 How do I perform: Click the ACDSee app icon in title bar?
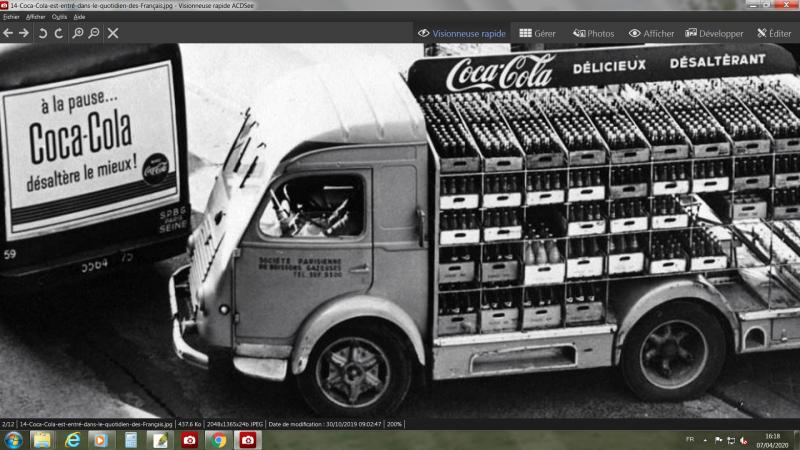pos(4,5)
